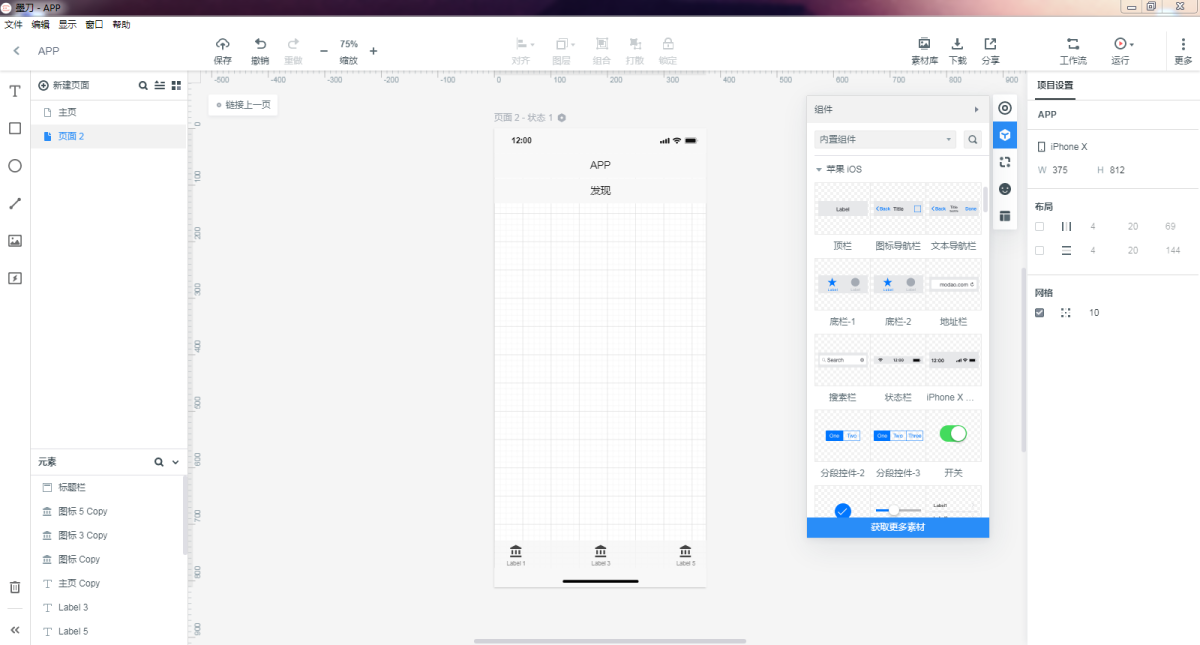Click the 获取更多素材 button

click(897, 527)
